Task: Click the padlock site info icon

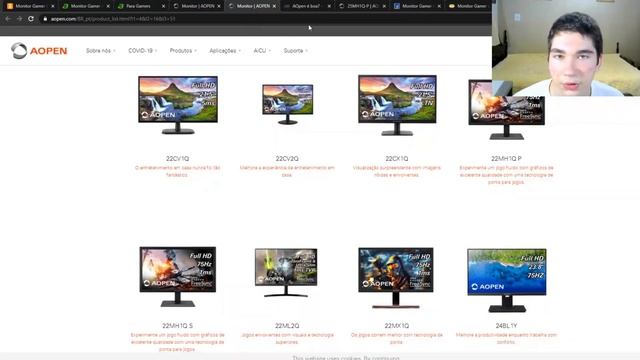Action: click(x=45, y=19)
